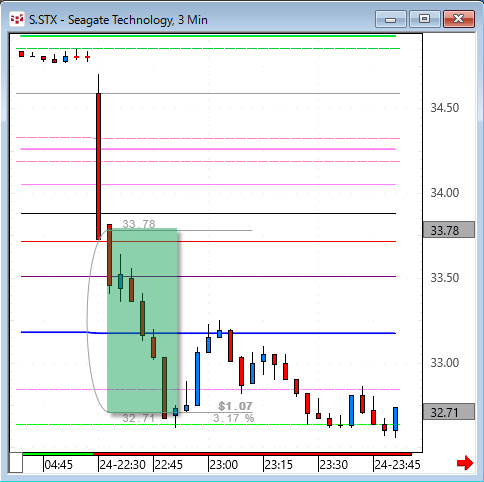Click the 24-23:45 time axis label

(x=397, y=464)
